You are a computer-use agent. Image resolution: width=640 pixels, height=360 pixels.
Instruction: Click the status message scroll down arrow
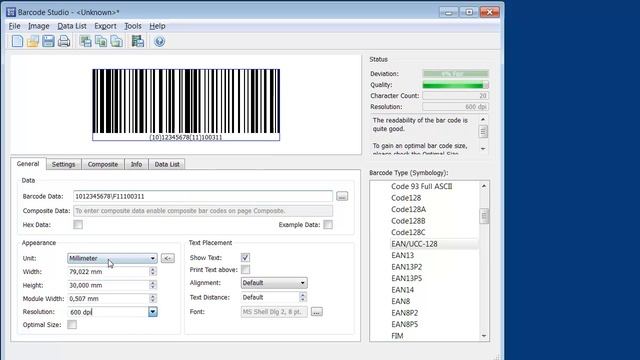(x=483, y=149)
